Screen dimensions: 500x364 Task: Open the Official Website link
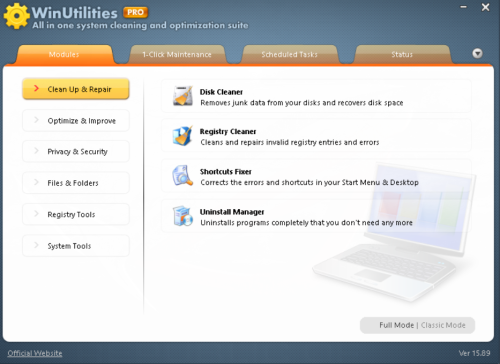[35, 353]
